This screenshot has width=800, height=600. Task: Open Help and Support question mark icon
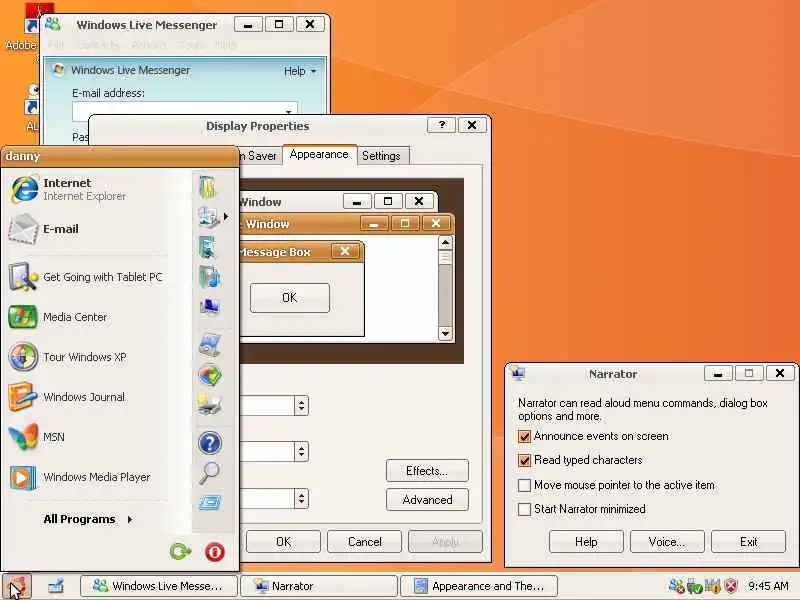[209, 443]
